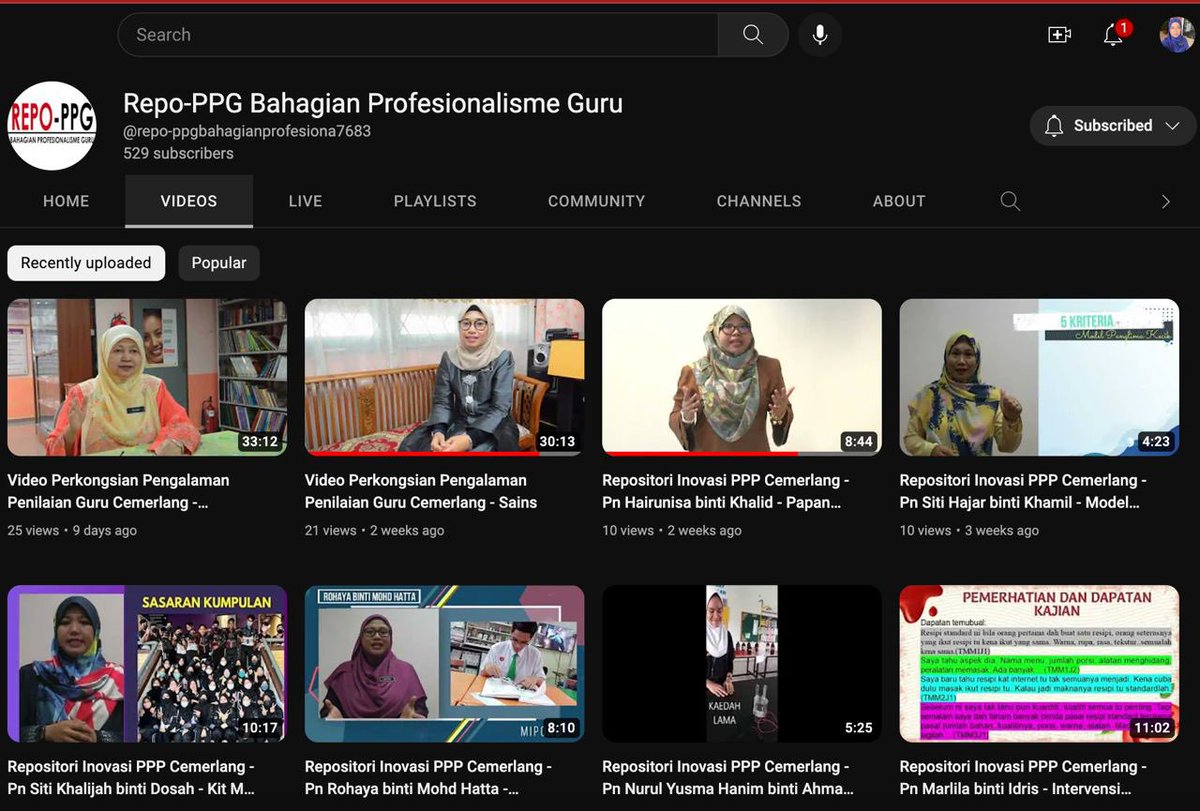Click '21 views • 2 weeks ago' text
The image size is (1200, 811).
[375, 531]
